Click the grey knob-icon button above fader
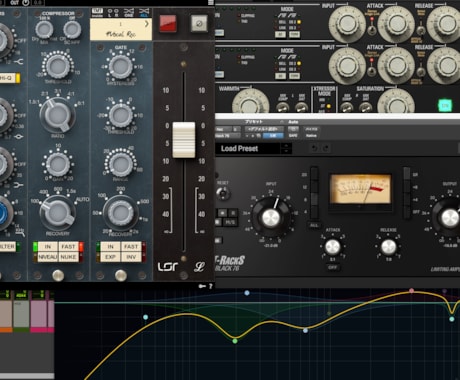460x380 pixels. pyautogui.click(x=199, y=24)
